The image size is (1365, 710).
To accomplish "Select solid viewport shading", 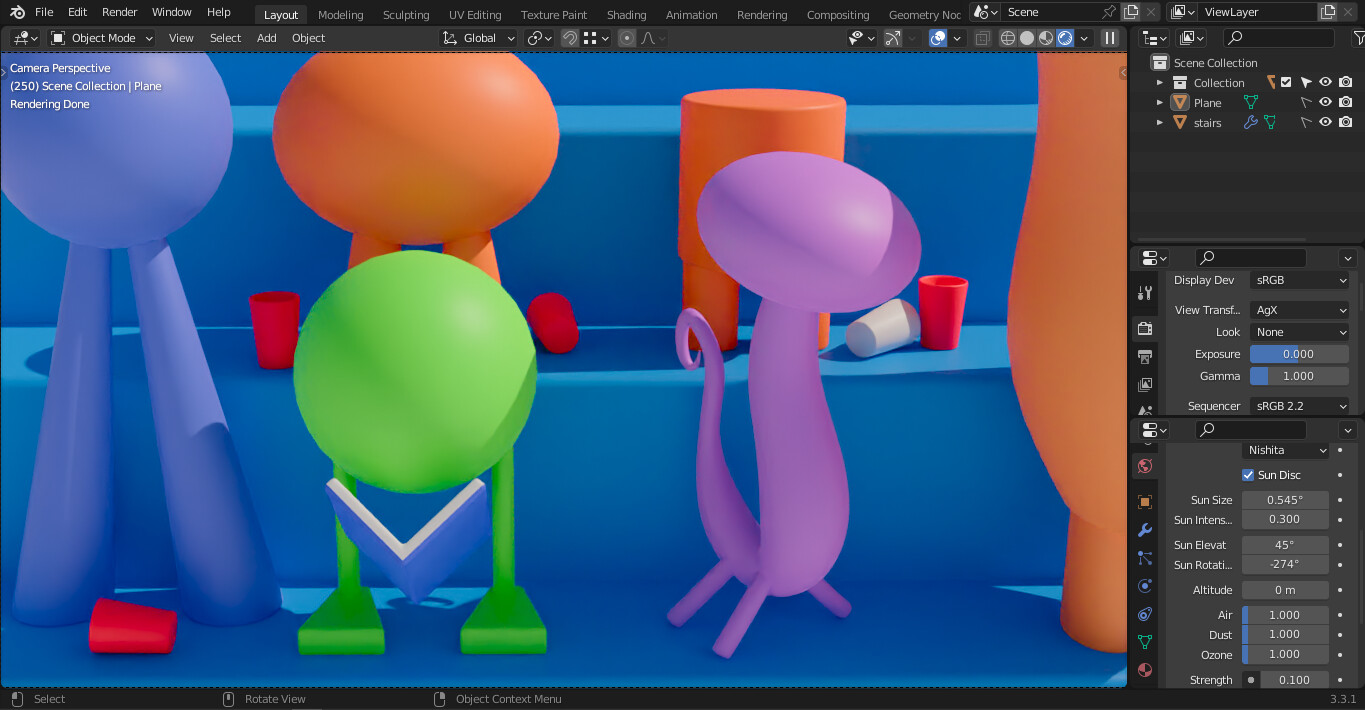I will 1027,38.
